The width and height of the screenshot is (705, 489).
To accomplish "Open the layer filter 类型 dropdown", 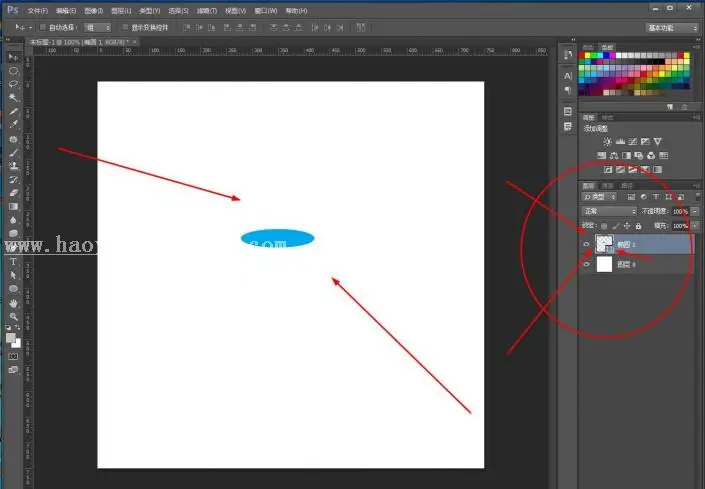I will [599, 197].
